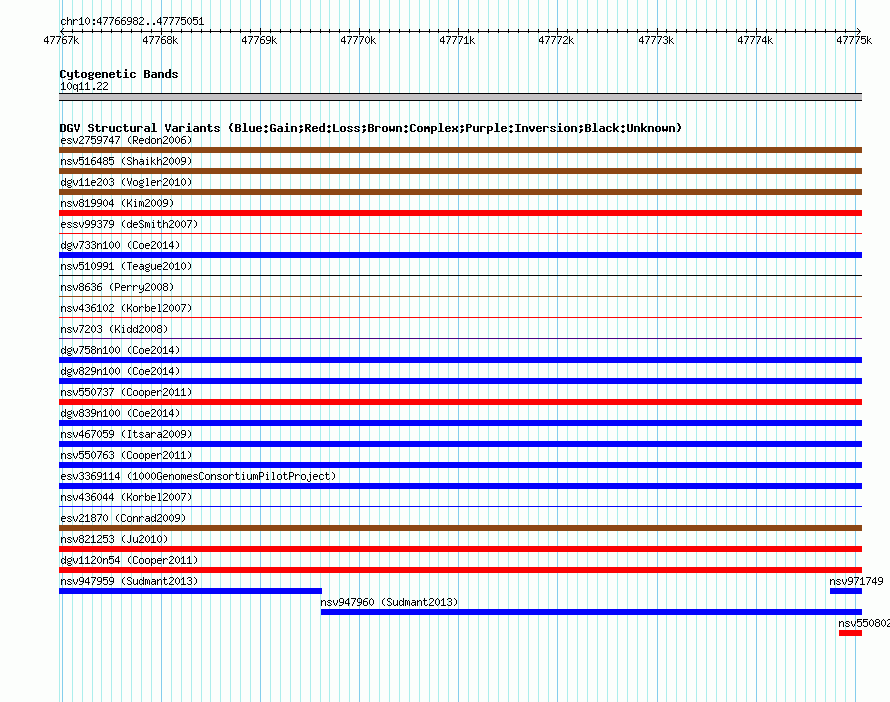Click the essv99379 (deSmith2007) label
890x702 pixels.
(x=129, y=224)
